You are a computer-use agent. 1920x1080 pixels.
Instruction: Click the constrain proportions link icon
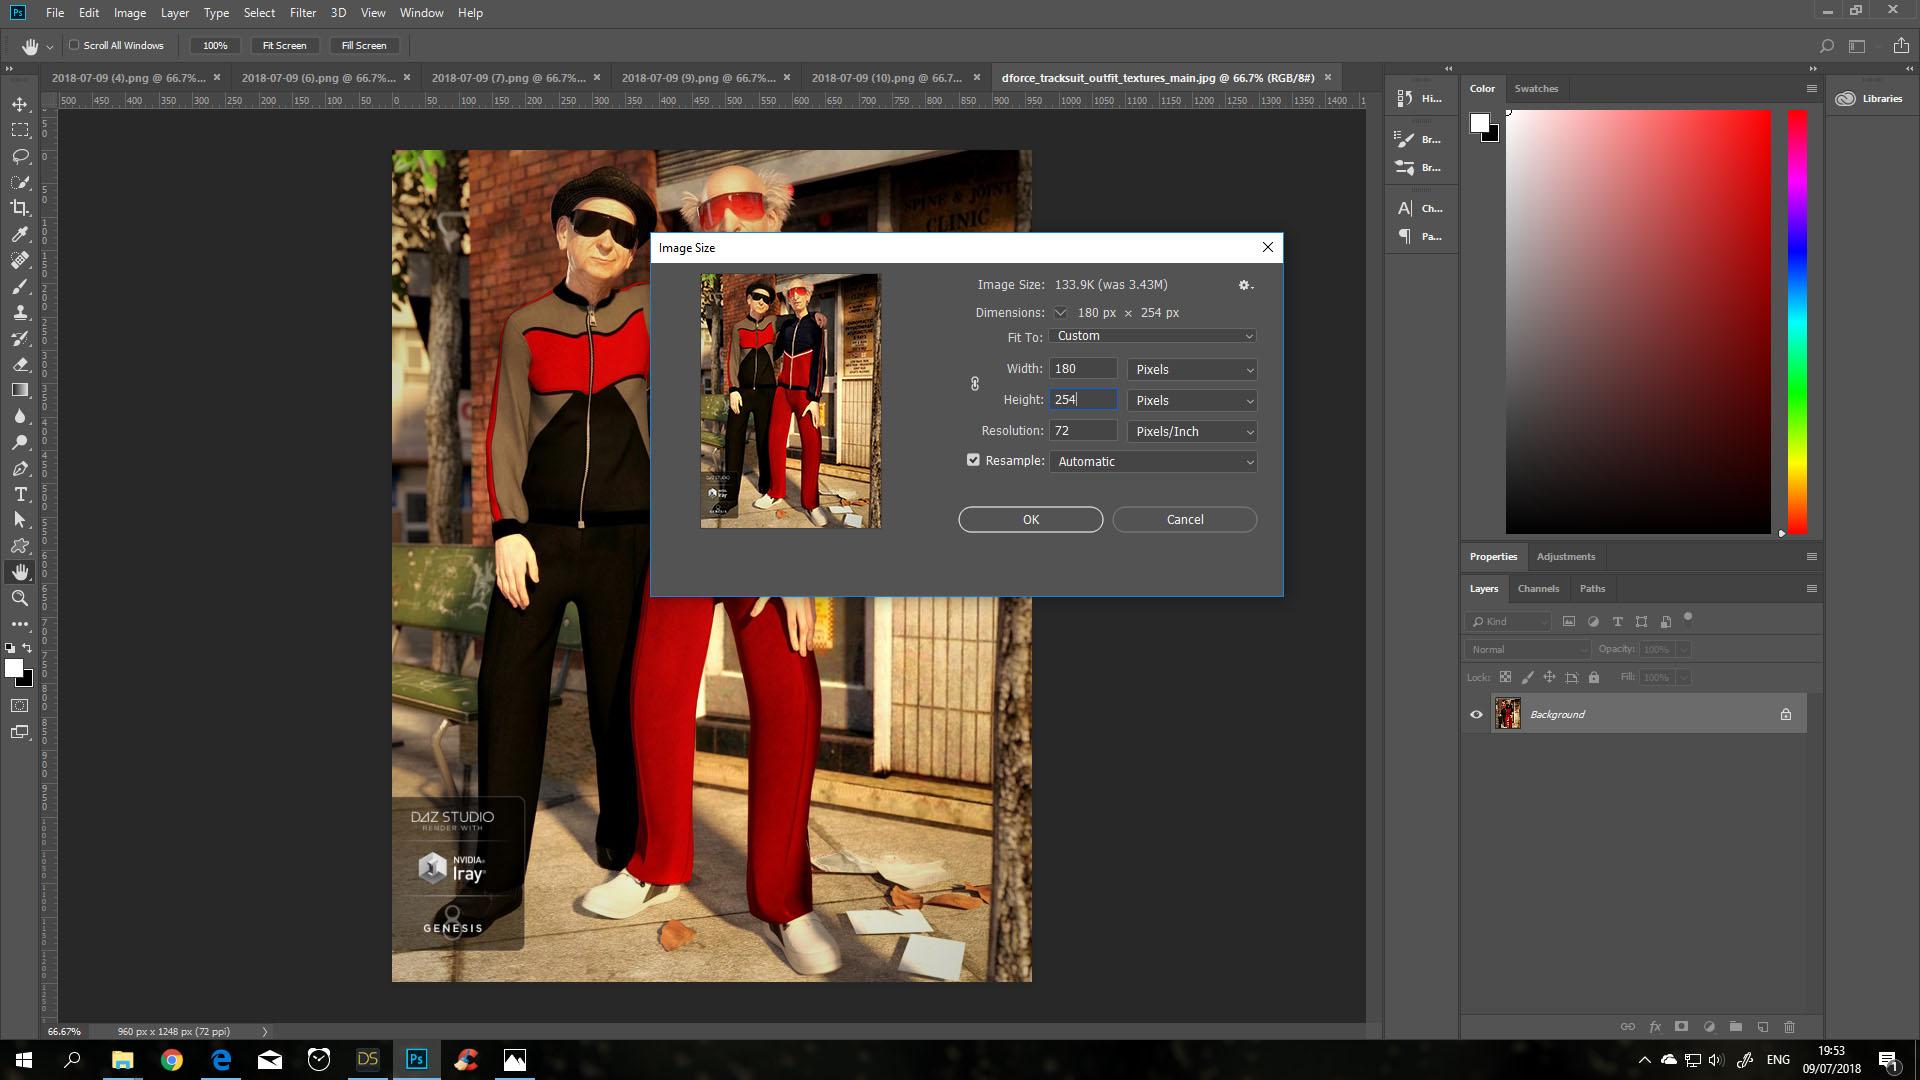pyautogui.click(x=975, y=384)
